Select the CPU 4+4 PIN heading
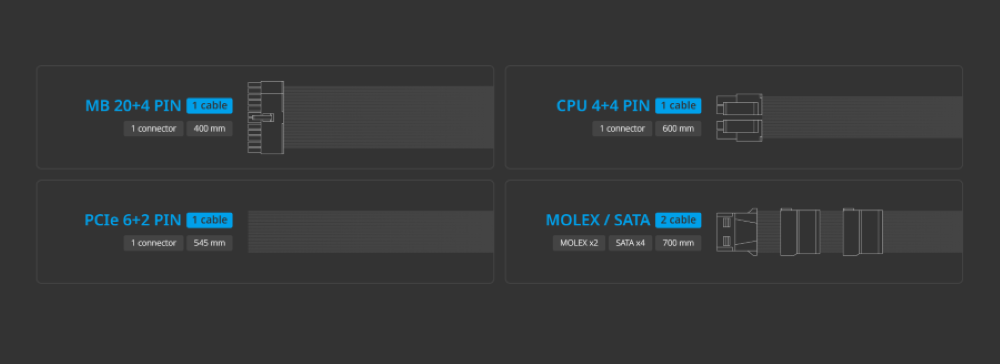This screenshot has width=1000, height=364. [603, 106]
